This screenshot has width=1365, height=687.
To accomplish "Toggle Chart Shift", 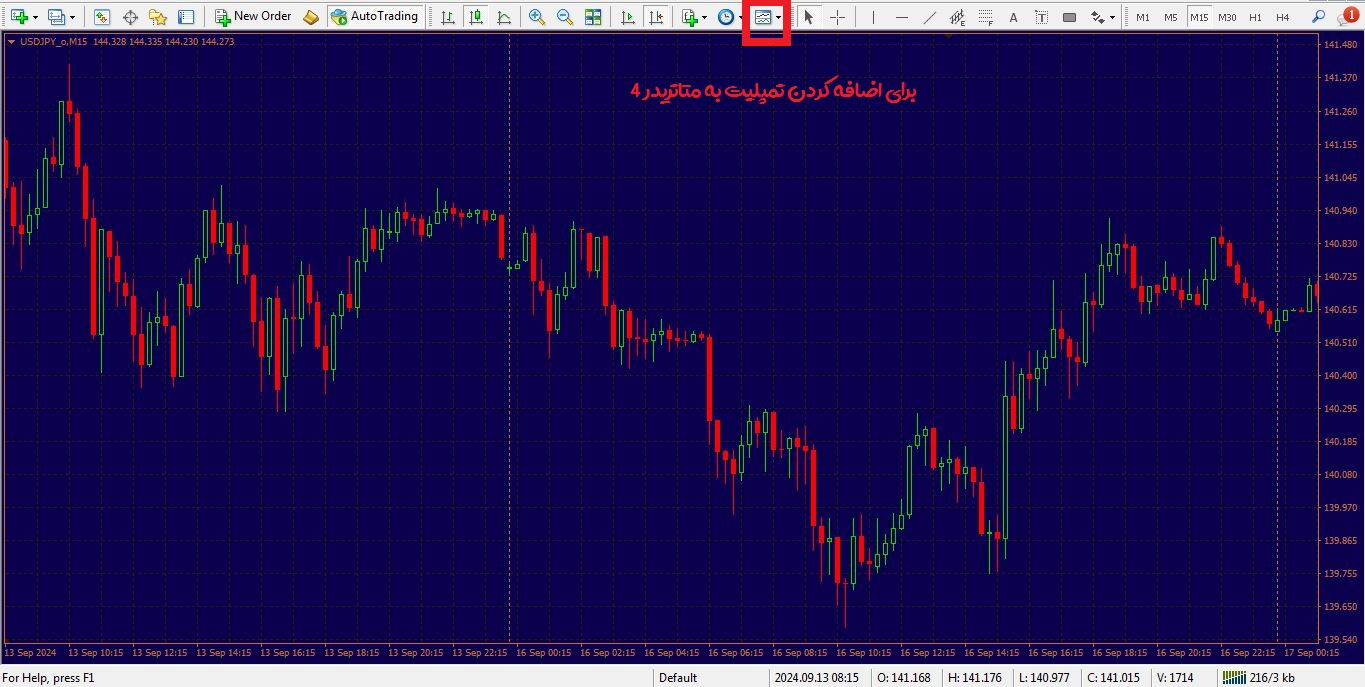I will [x=656, y=17].
